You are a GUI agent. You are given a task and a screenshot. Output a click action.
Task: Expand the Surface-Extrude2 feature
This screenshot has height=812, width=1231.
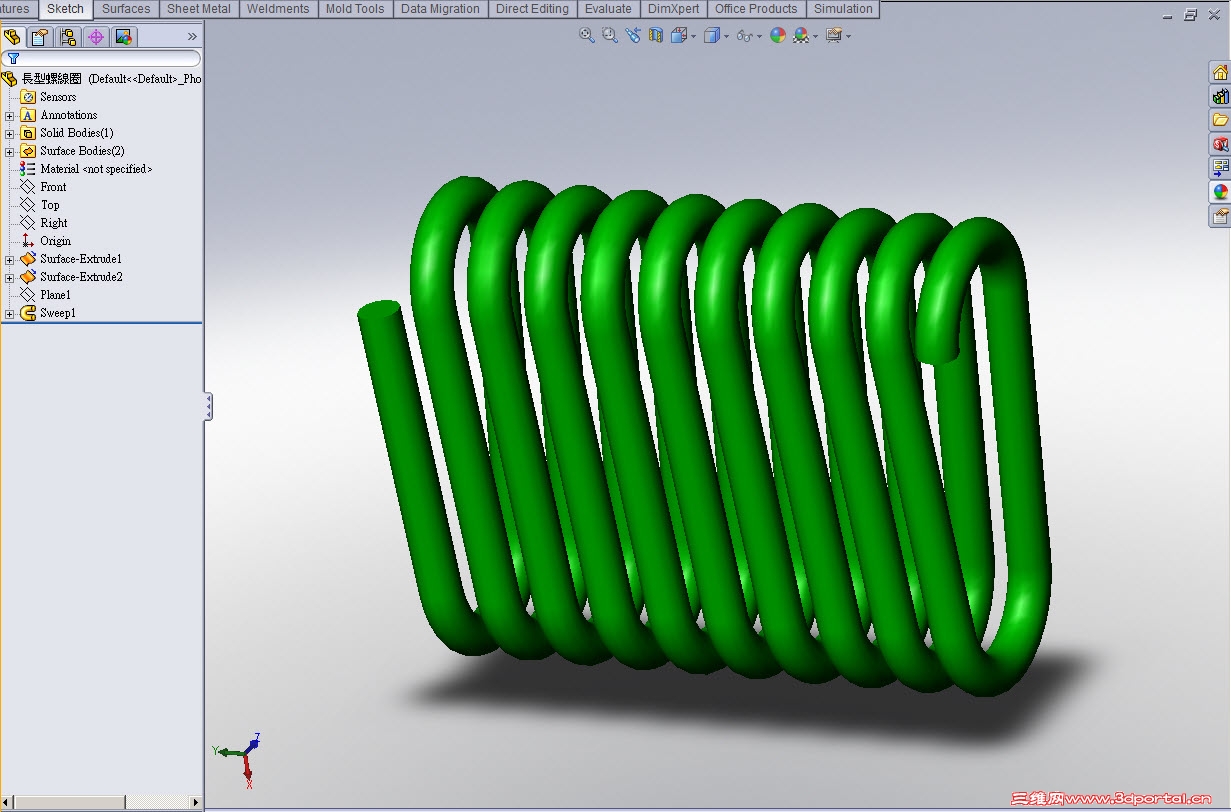coord(10,277)
